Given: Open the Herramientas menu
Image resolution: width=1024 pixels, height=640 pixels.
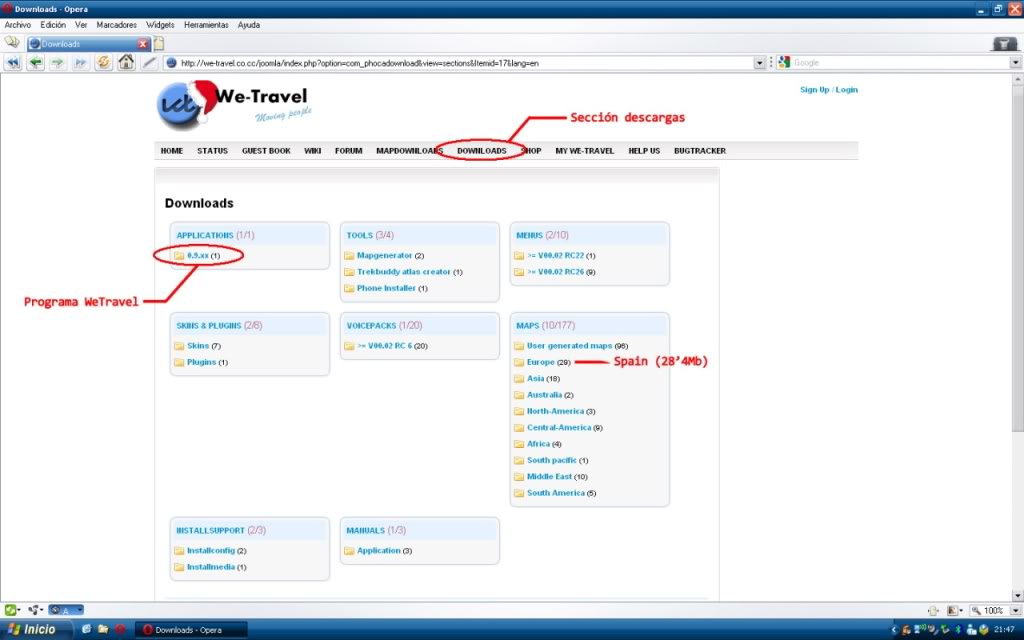Looking at the screenshot, I should tap(206, 25).
